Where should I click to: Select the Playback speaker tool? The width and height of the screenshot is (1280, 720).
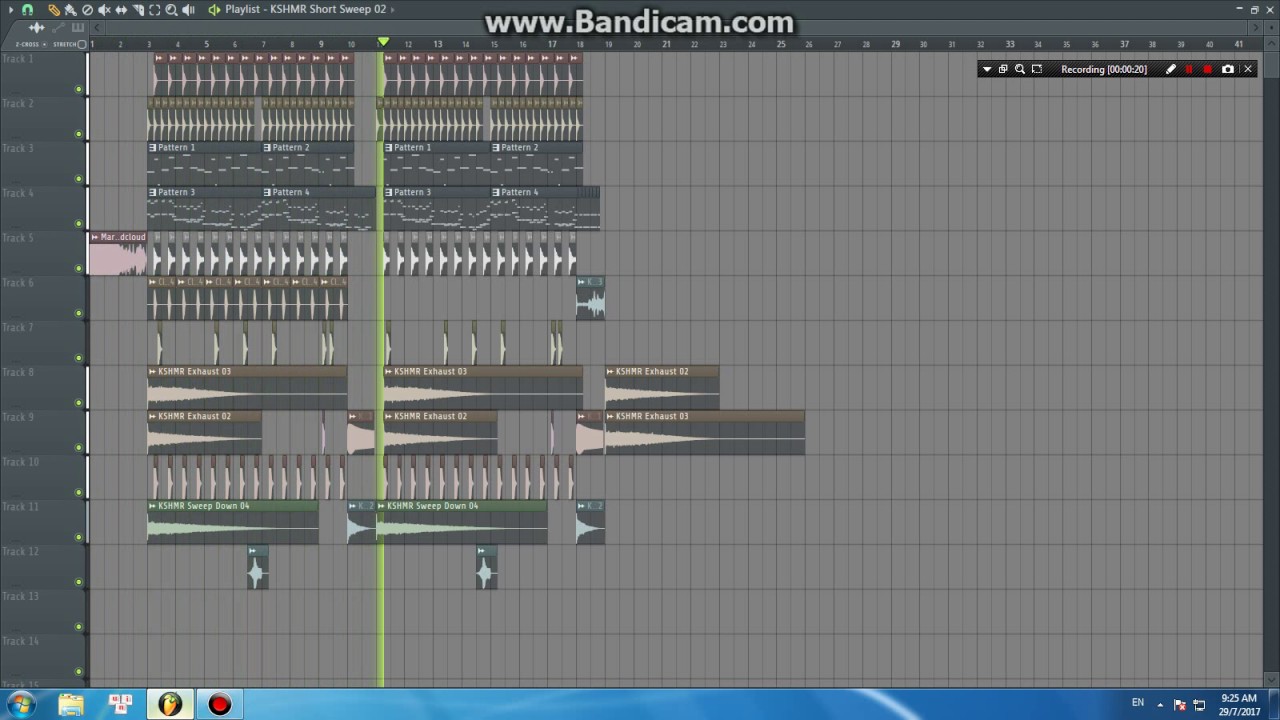click(x=188, y=10)
